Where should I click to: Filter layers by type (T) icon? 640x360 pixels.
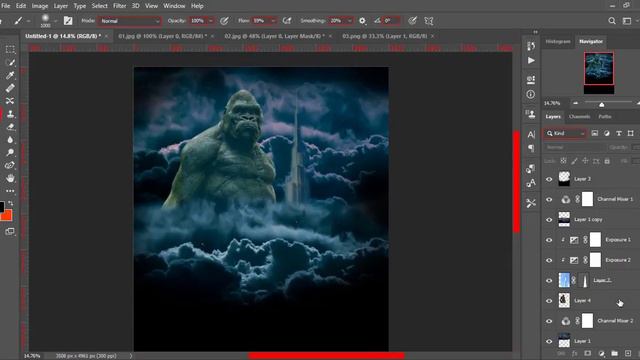pos(619,133)
